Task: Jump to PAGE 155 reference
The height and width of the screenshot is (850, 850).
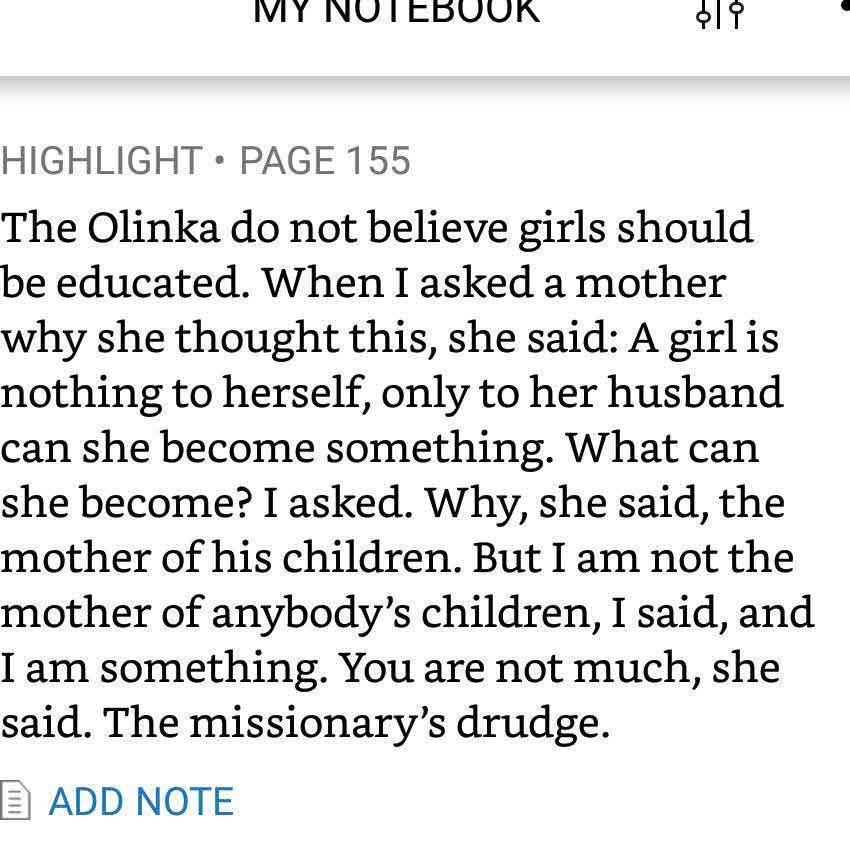Action: coord(325,161)
